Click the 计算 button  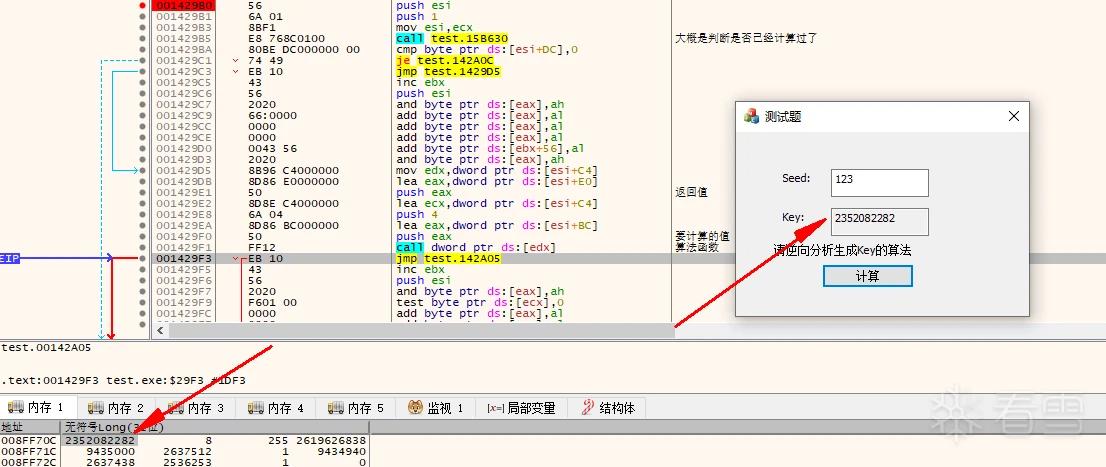(x=868, y=276)
